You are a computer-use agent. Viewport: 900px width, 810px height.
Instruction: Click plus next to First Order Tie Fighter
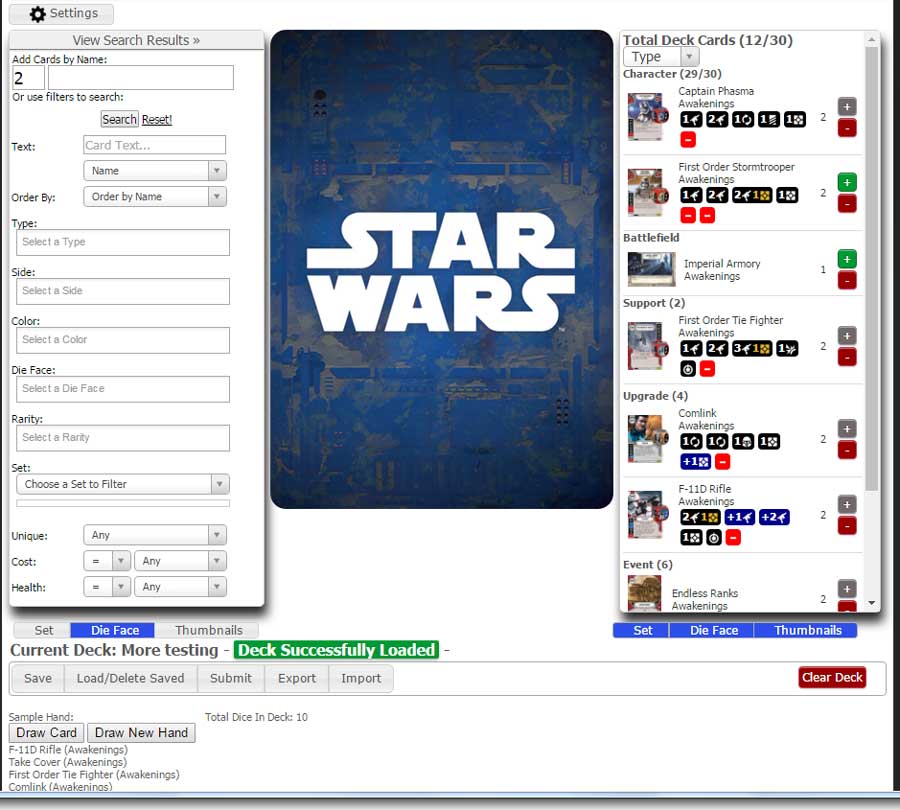click(847, 336)
